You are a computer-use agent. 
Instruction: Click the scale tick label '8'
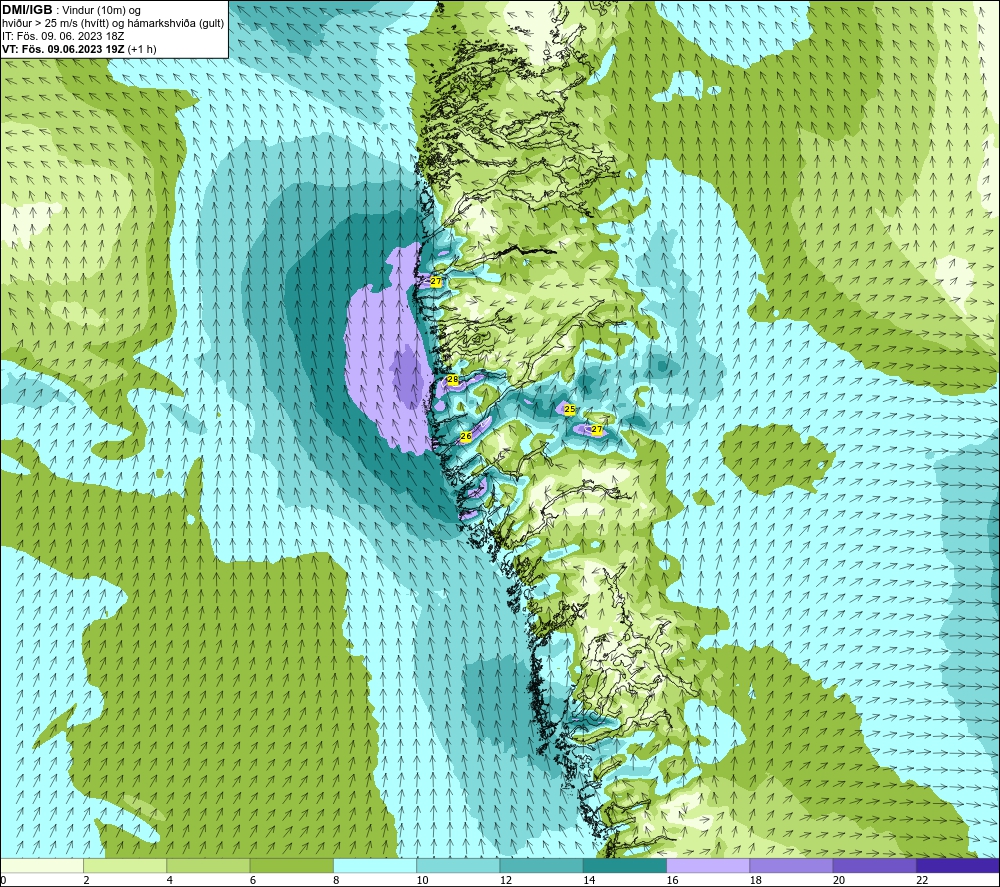coord(336,881)
